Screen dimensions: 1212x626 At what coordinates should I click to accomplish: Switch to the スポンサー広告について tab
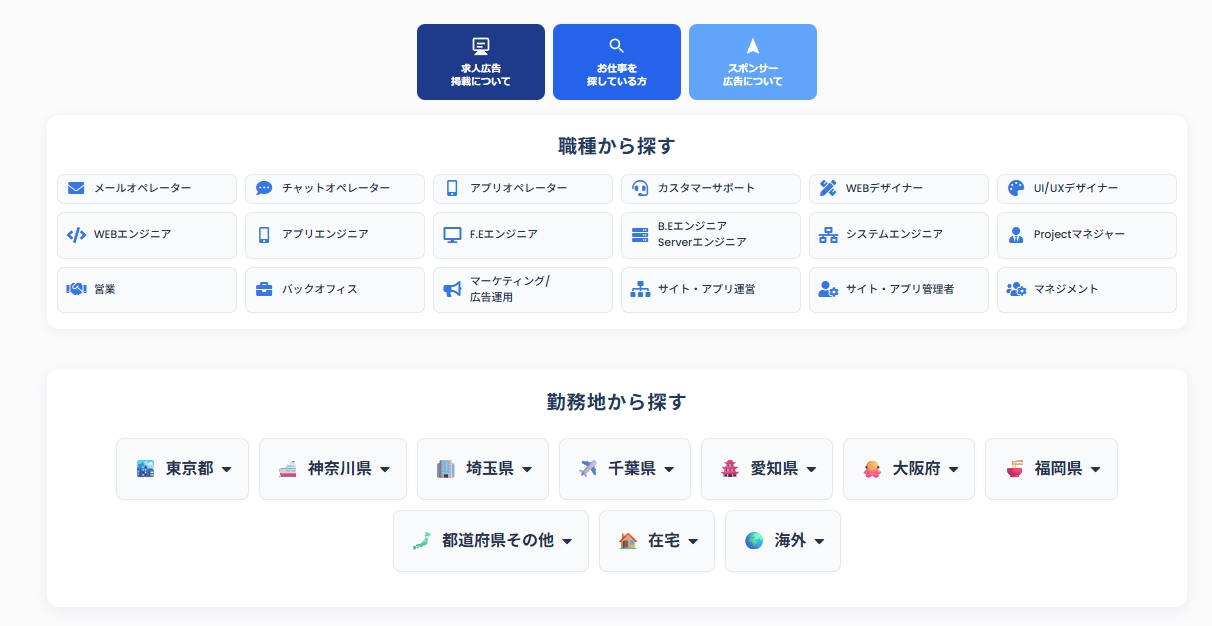[752, 62]
